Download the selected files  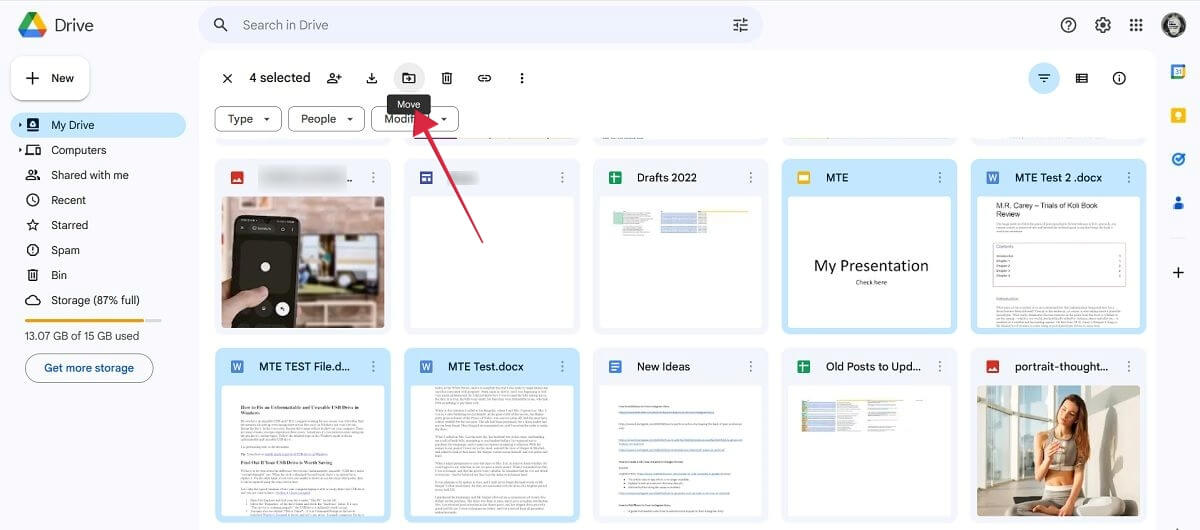(x=372, y=78)
